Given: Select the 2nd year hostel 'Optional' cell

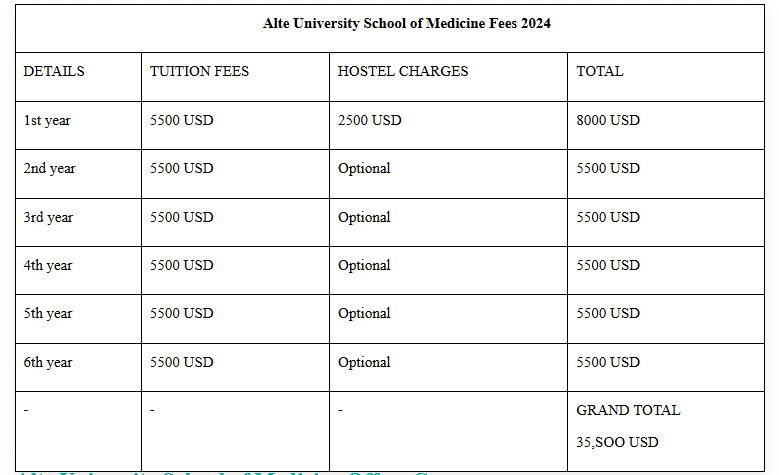Looking at the screenshot, I should coord(364,169).
